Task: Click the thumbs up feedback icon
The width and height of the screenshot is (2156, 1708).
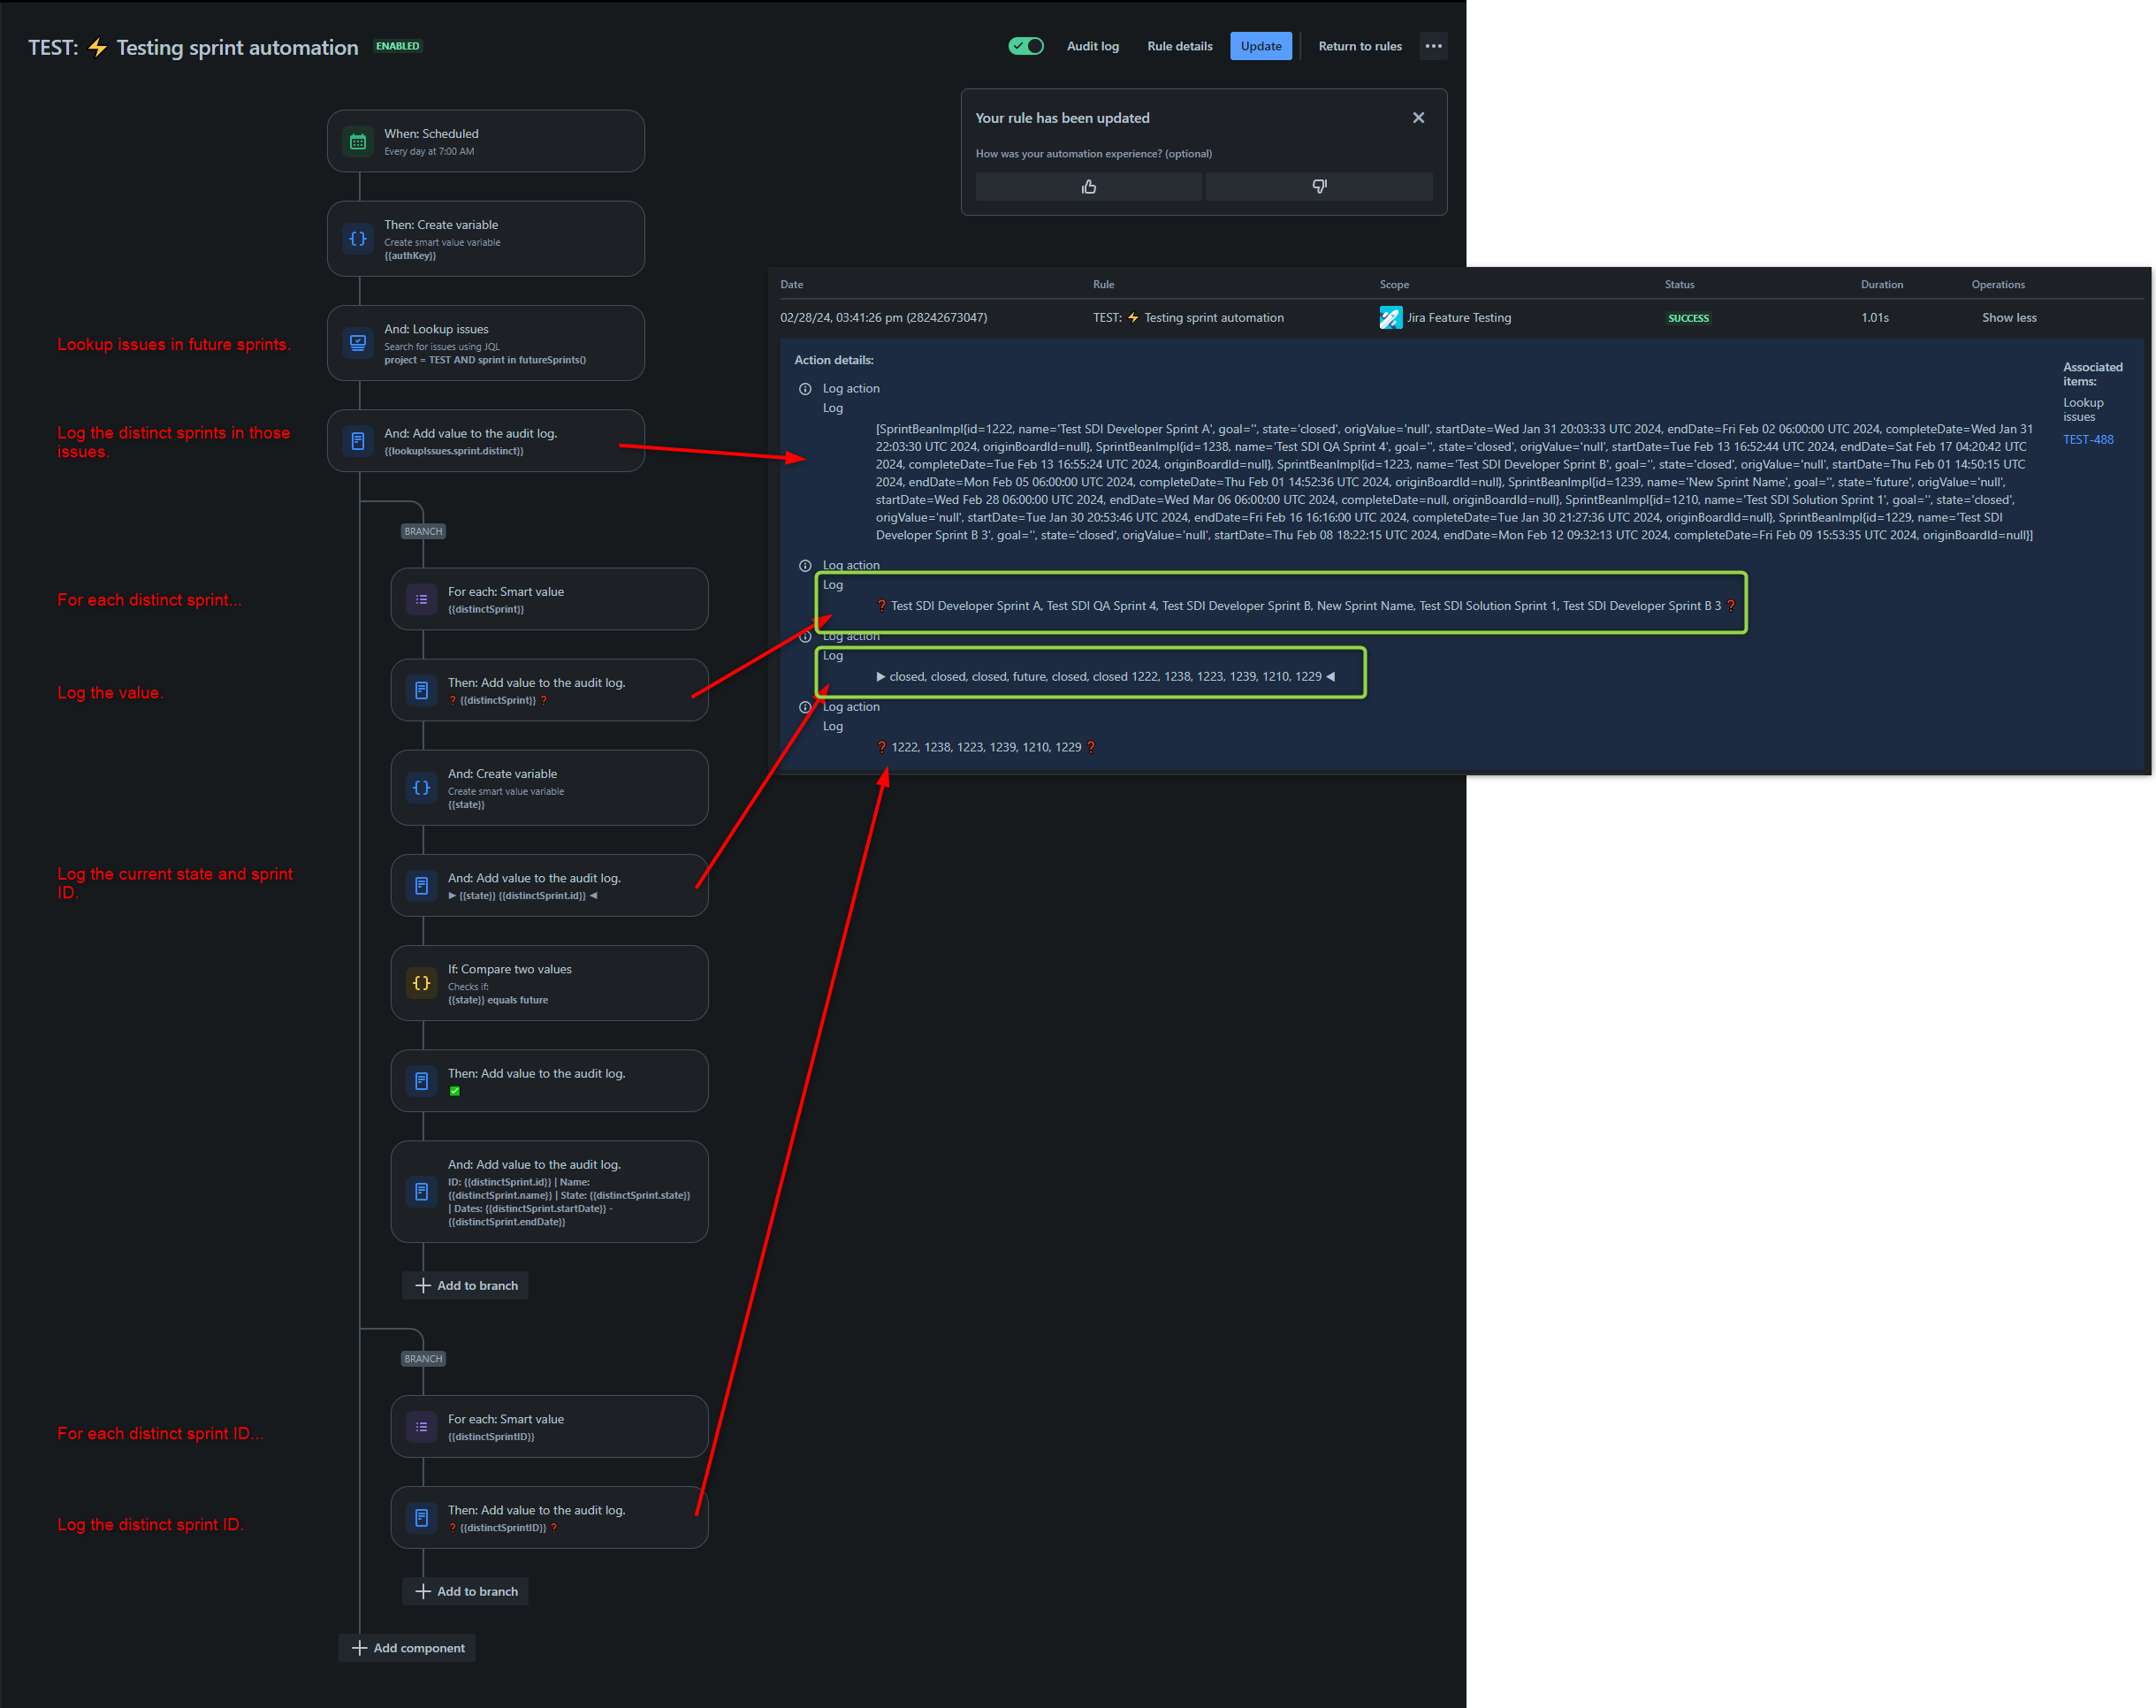Action: [1089, 187]
